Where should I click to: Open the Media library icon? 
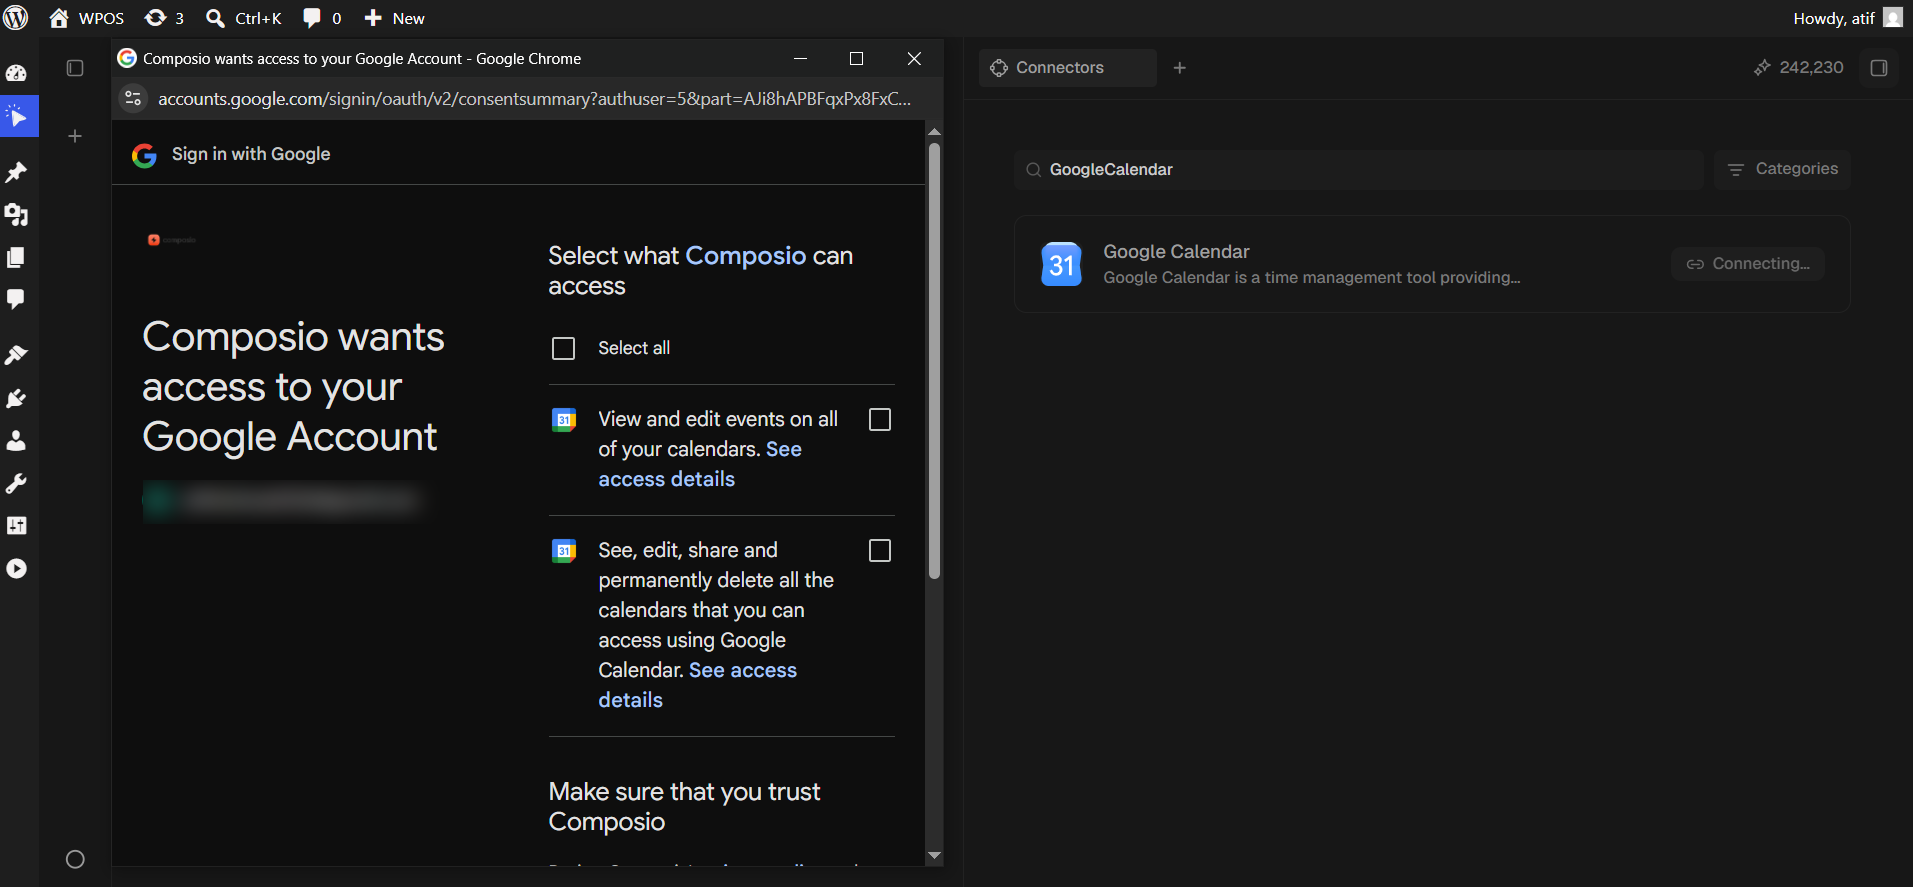pos(16,215)
